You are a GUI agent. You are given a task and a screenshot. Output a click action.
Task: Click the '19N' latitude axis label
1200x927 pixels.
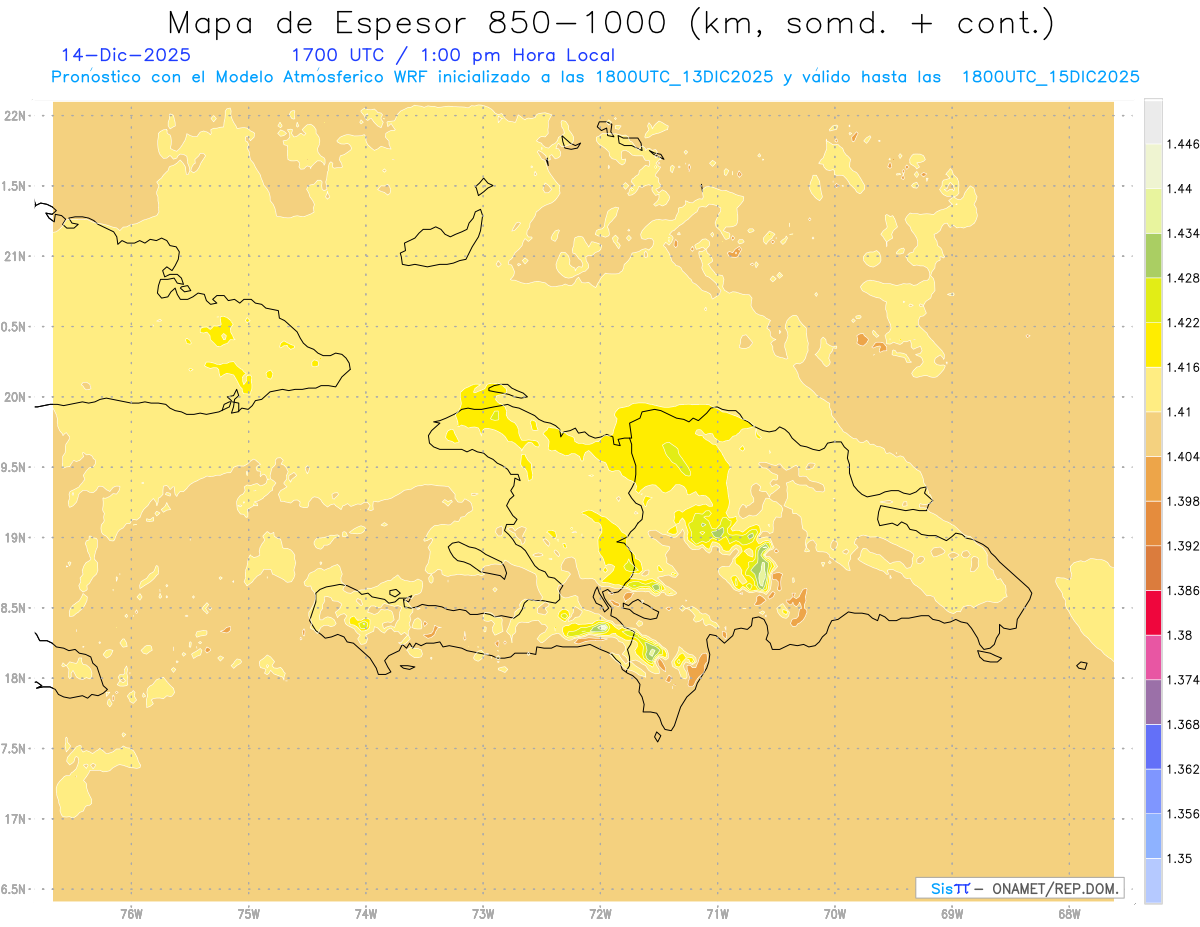tap(16, 538)
